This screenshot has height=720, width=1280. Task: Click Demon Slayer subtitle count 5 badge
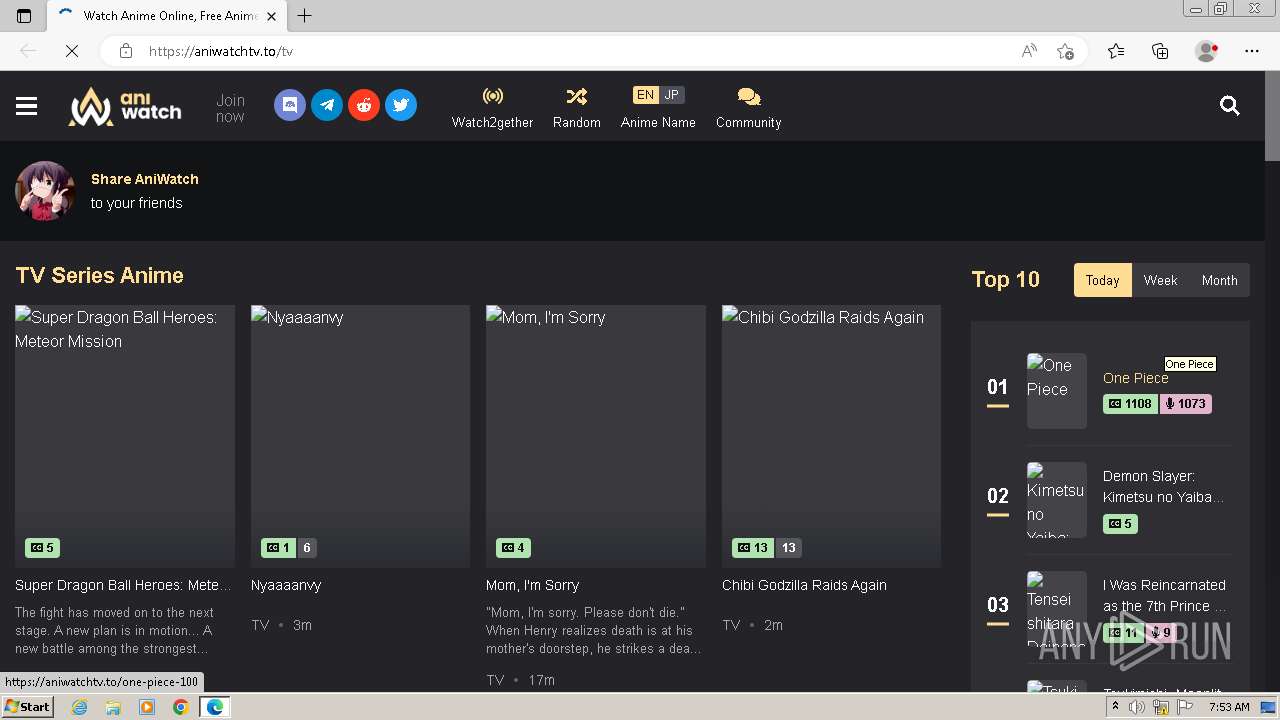coord(1120,524)
